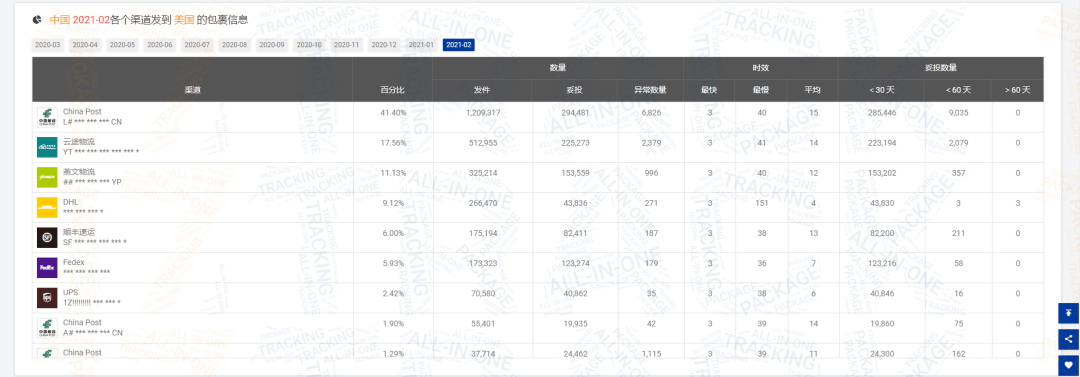This screenshot has width=1080, height=377.
Task: Click the 41.40% percentage cell
Action: click(x=393, y=112)
